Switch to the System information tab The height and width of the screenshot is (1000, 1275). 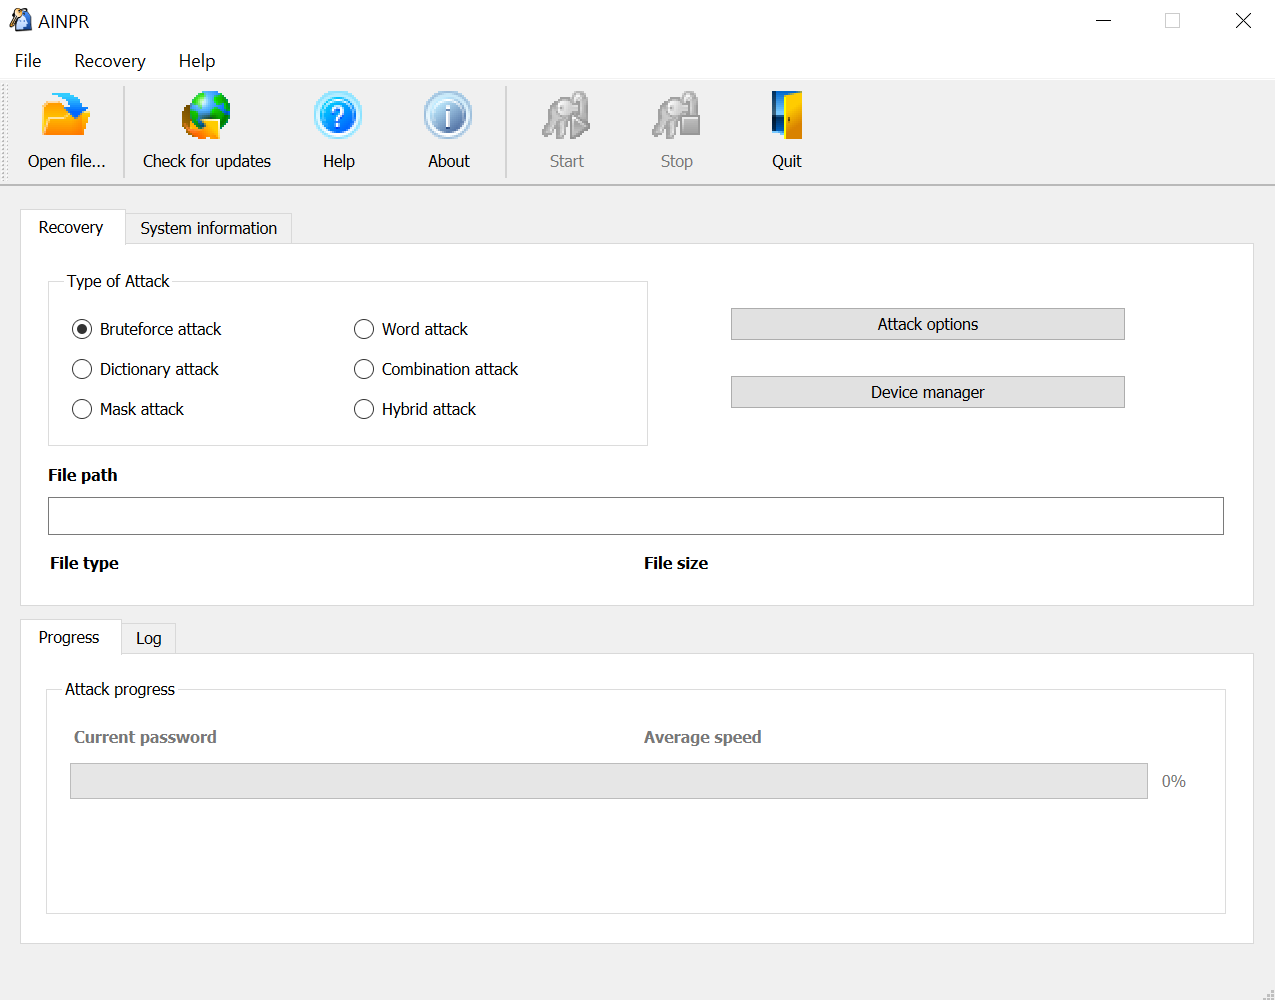click(x=208, y=228)
